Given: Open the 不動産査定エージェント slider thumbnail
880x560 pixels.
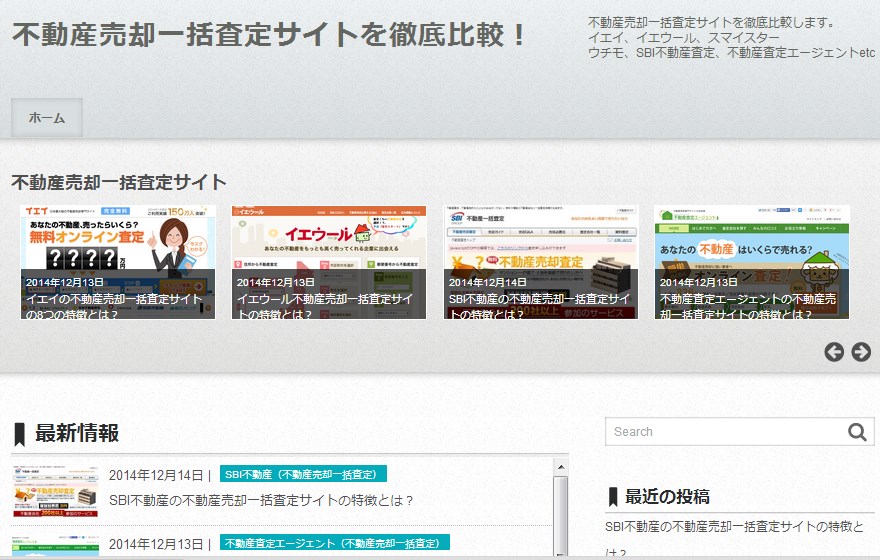Looking at the screenshot, I should [x=752, y=262].
